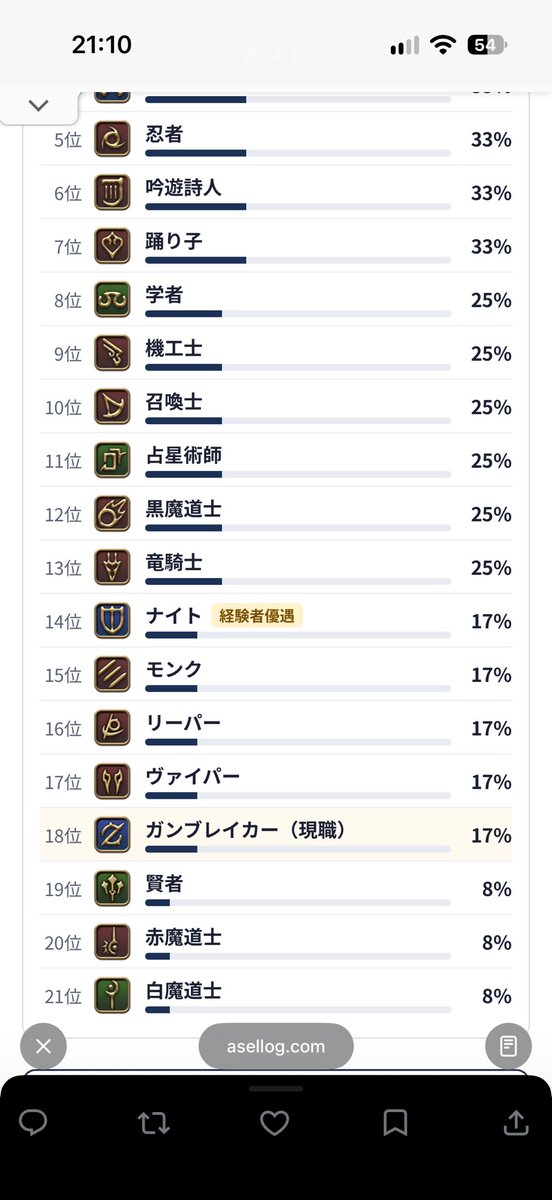Tap the Black Mage (黒魔道士) job icon
Image resolution: width=552 pixels, height=1200 pixels.
click(112, 514)
